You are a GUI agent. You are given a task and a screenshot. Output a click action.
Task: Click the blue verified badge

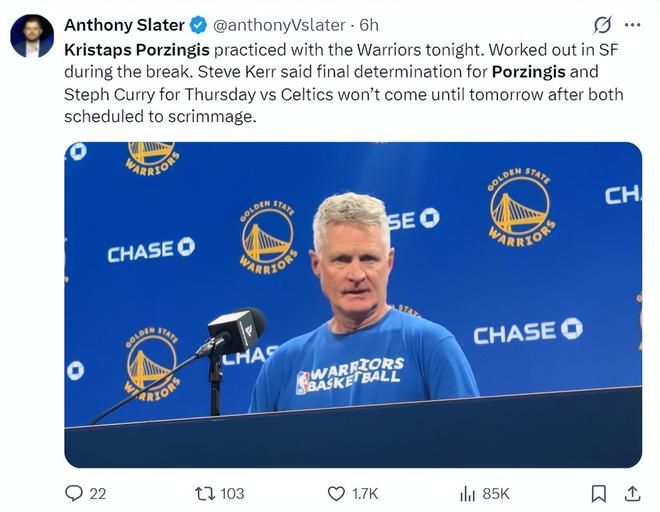click(199, 24)
